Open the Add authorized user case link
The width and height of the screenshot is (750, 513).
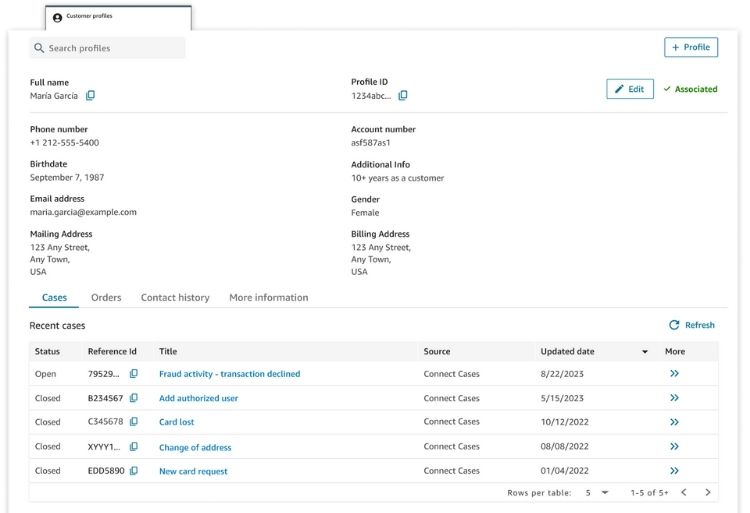click(x=198, y=398)
